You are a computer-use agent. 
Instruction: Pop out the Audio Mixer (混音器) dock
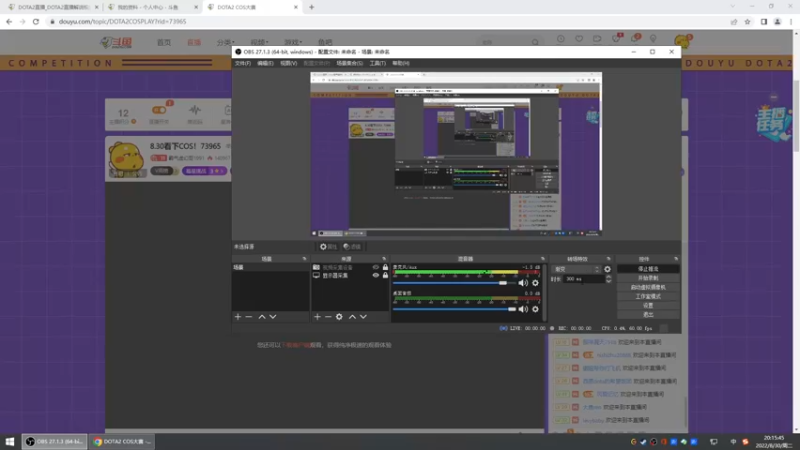(542, 259)
